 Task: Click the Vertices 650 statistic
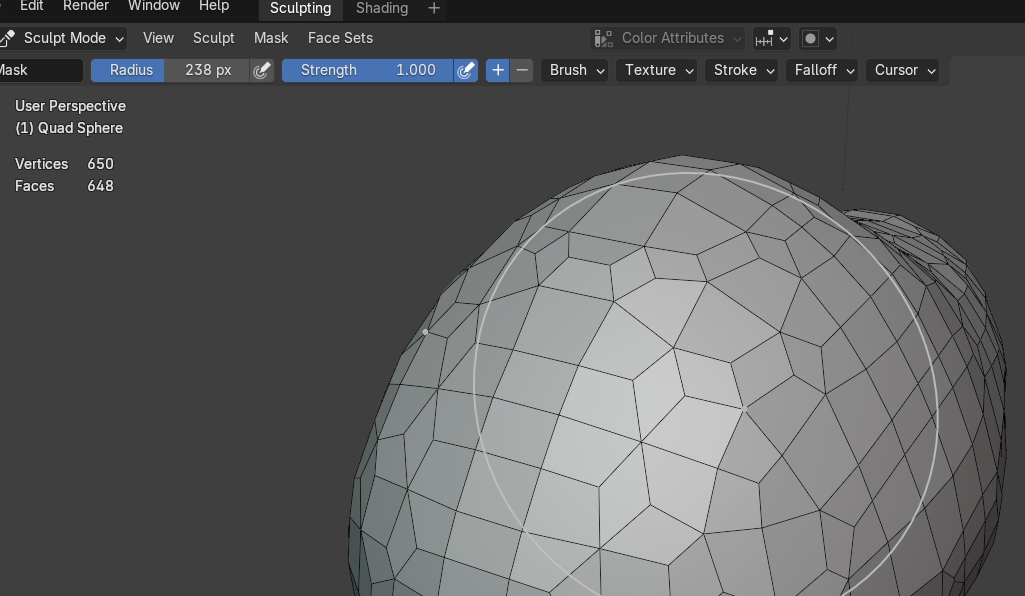pos(64,164)
